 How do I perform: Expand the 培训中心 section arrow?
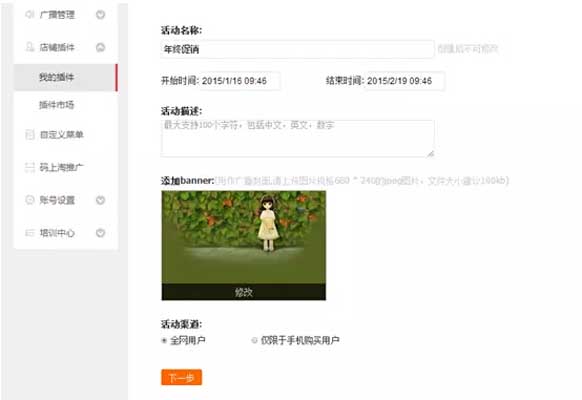coord(101,233)
